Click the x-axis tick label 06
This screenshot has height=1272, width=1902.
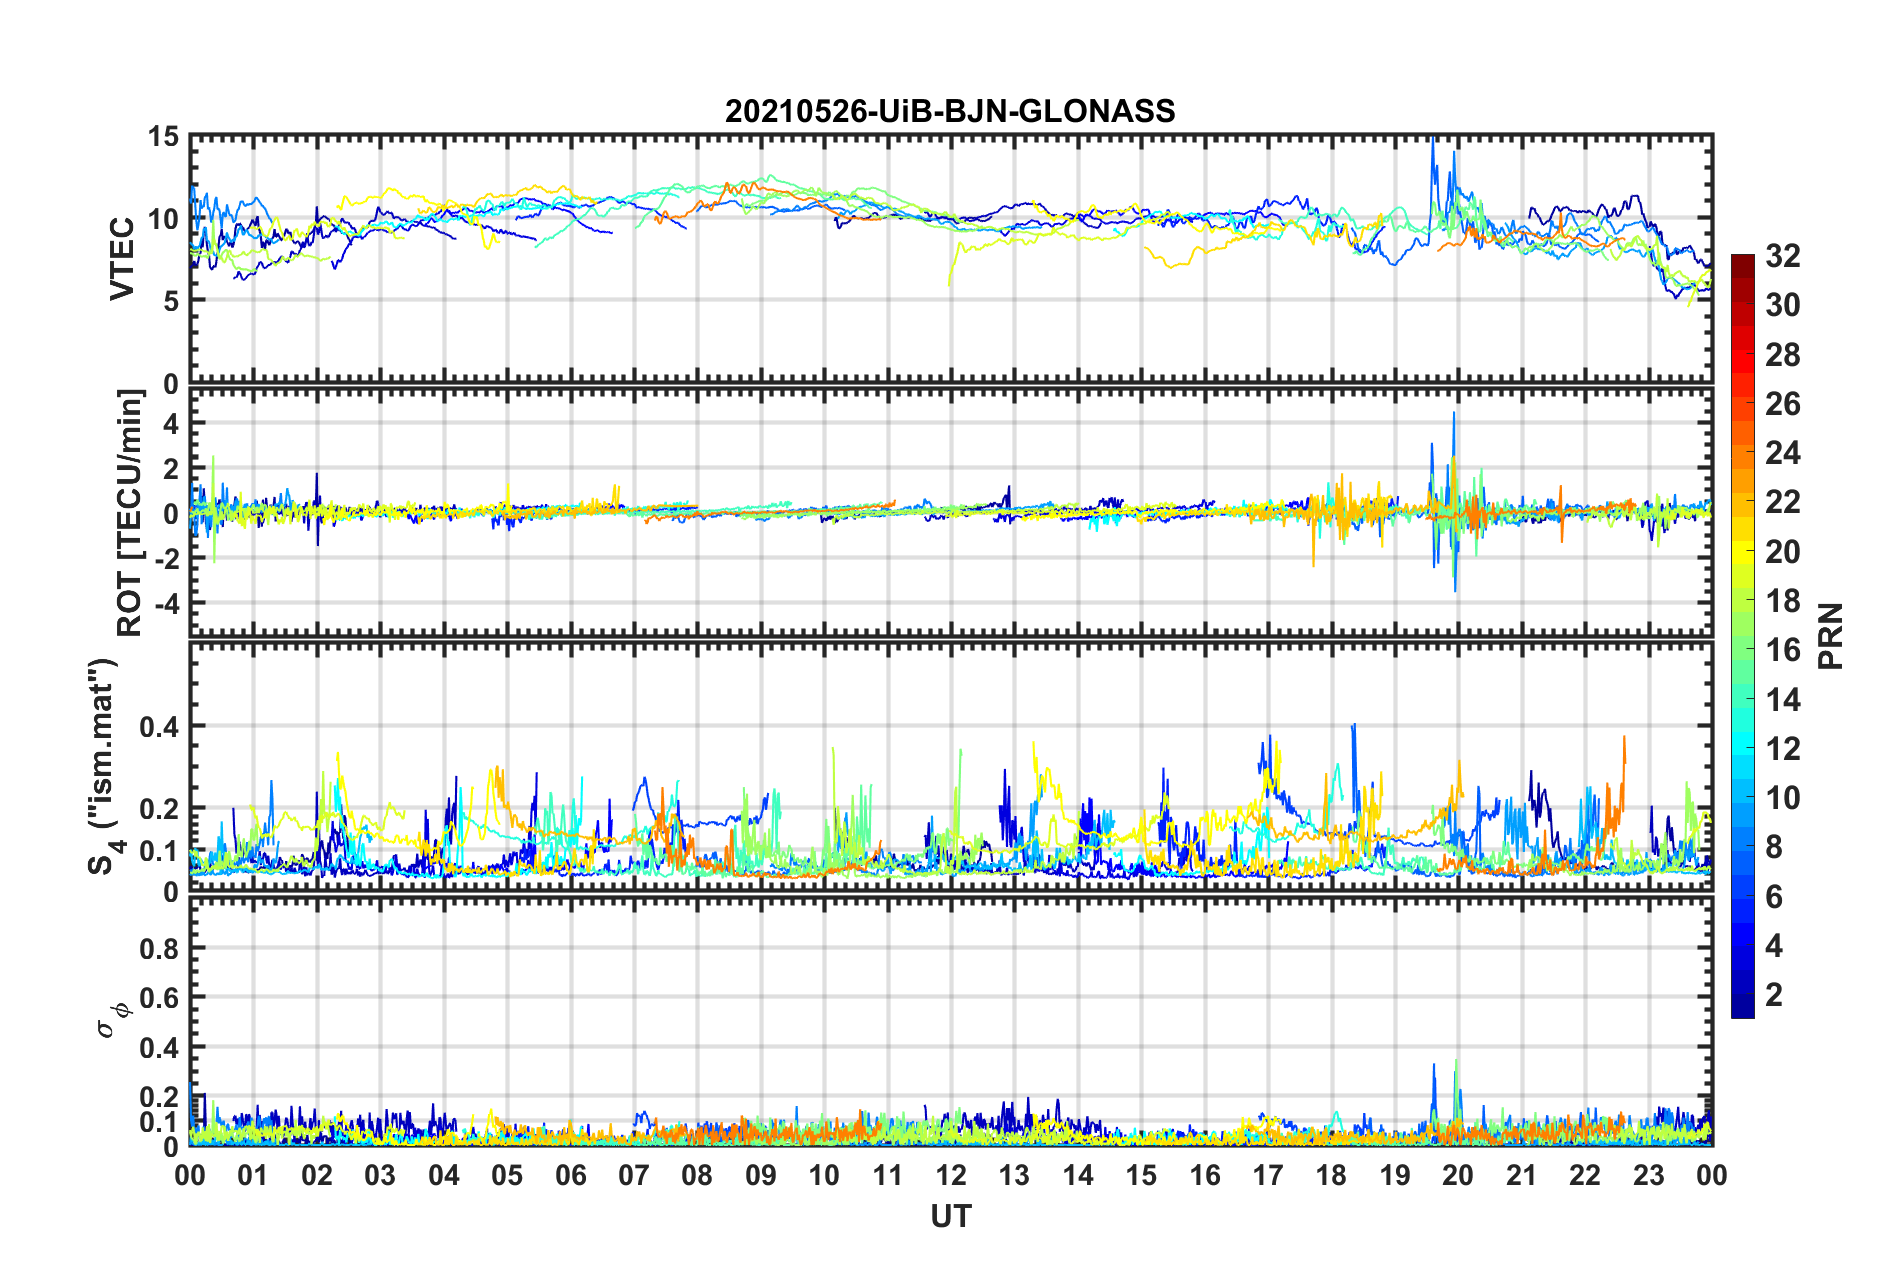click(x=570, y=1175)
